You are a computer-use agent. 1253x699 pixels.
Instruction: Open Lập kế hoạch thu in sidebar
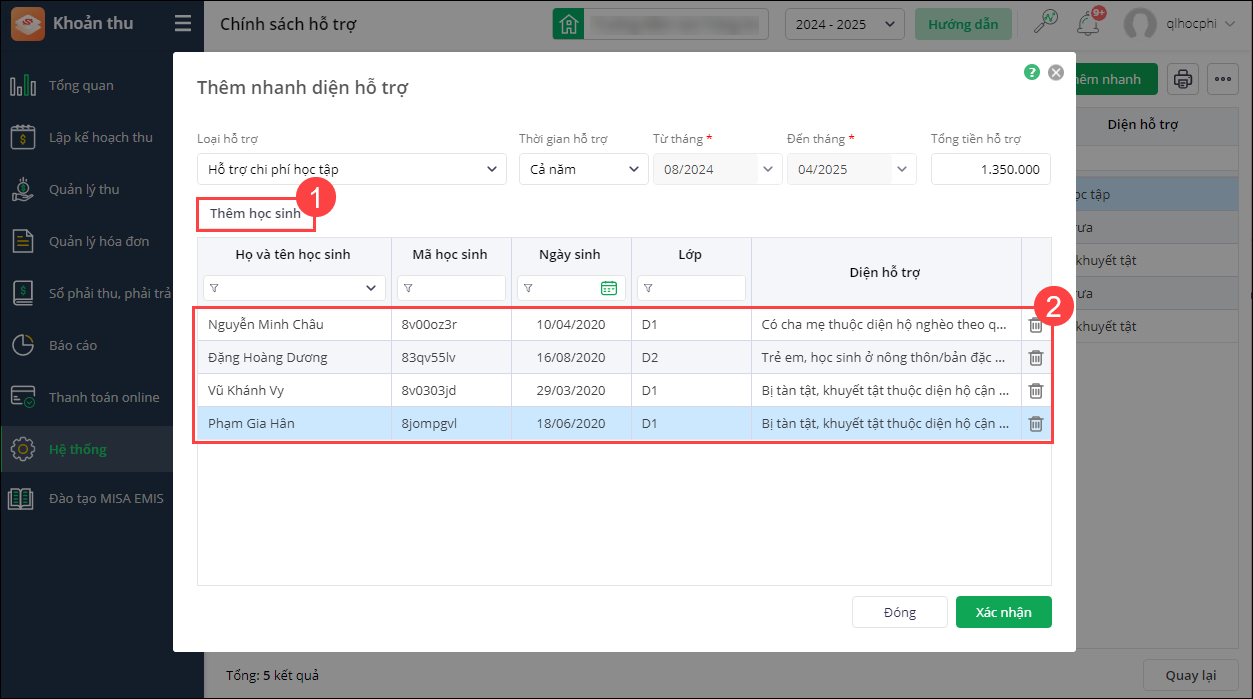(x=100, y=137)
